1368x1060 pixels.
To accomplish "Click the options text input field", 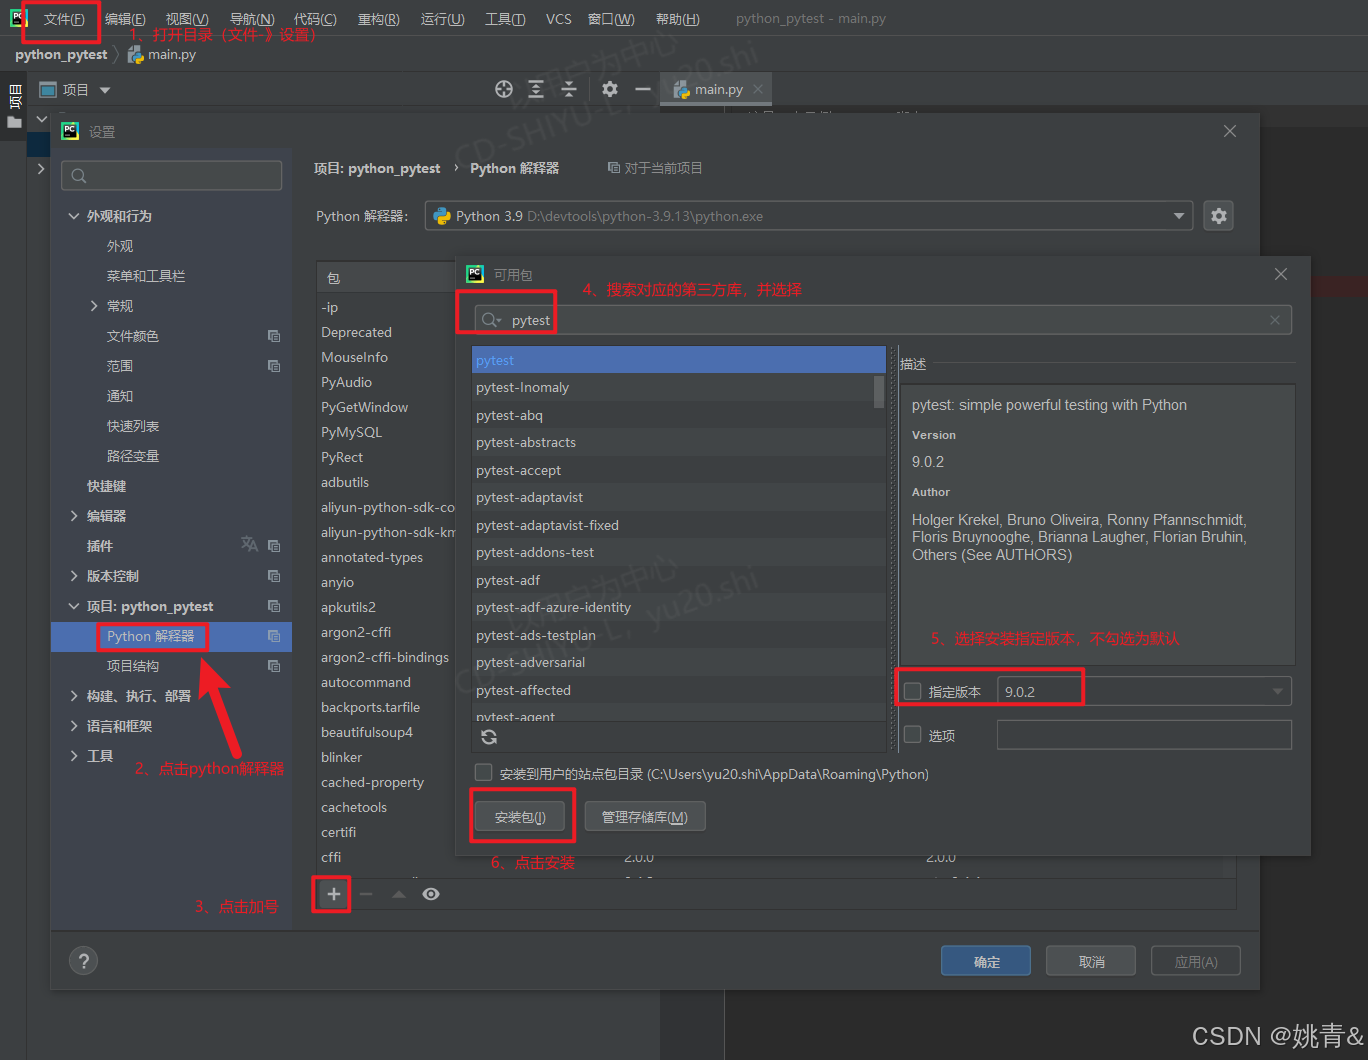I will [1144, 735].
